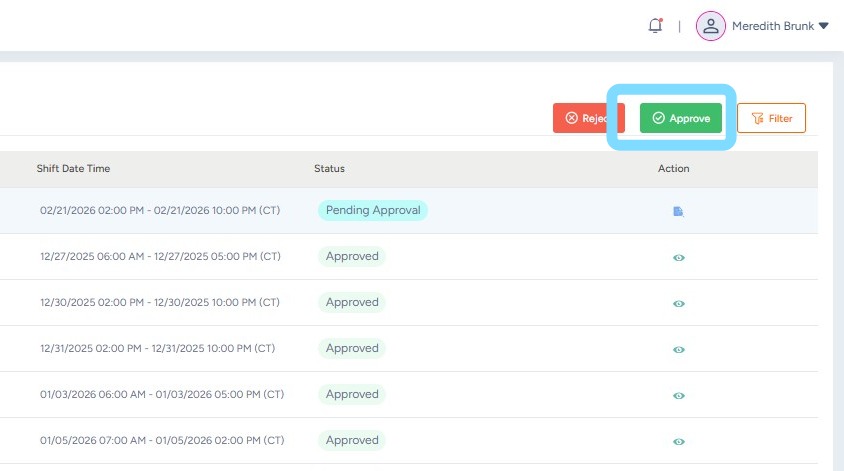This screenshot has width=844, height=471.
Task: Click the Approved badge for the 12/27/2025 shift
Action: pos(352,256)
